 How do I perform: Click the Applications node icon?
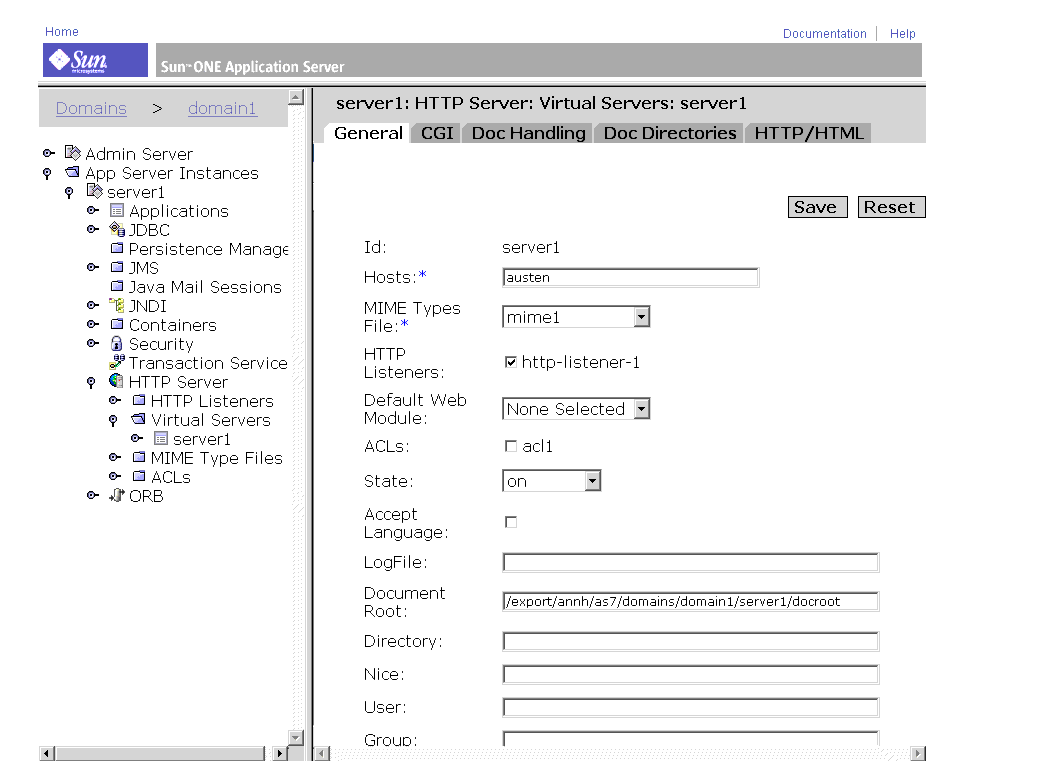point(117,210)
